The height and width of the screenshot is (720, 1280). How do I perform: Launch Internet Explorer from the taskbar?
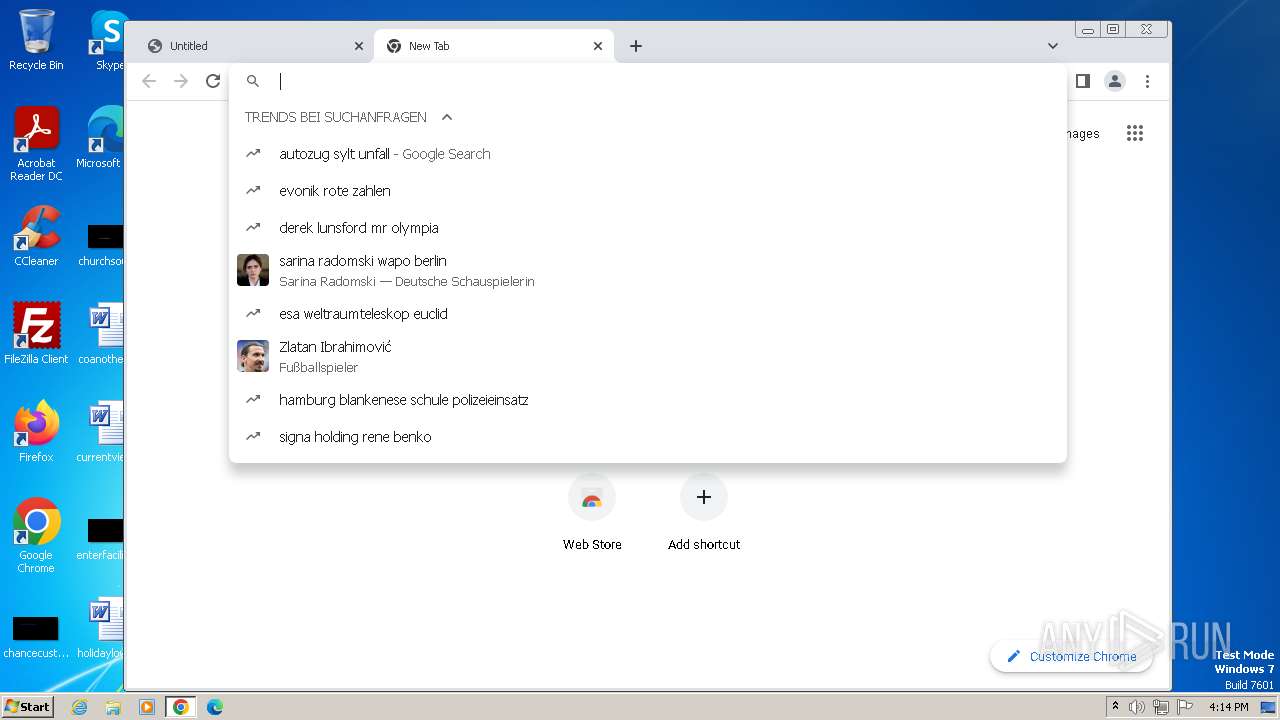click(79, 707)
